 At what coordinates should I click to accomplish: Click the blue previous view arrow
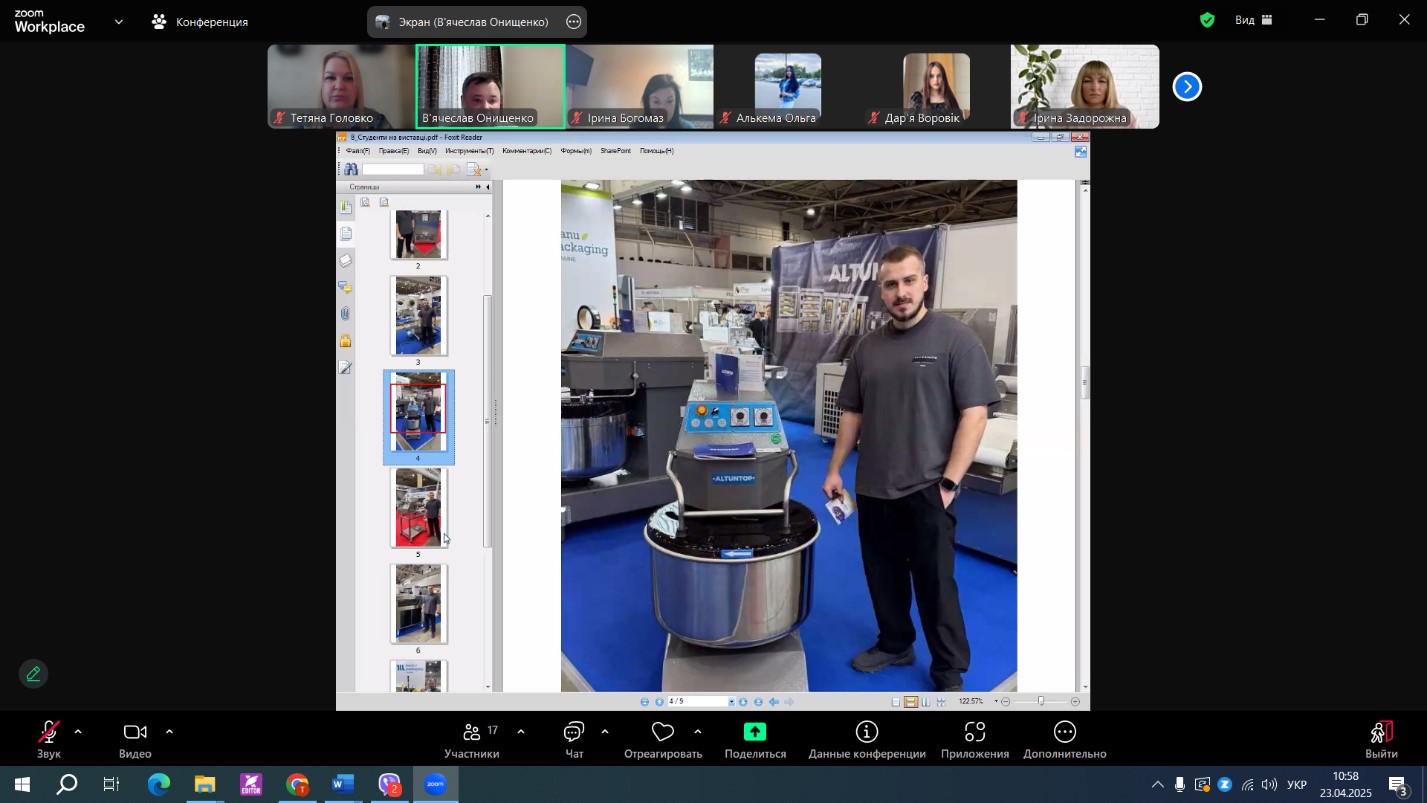[x=774, y=702]
